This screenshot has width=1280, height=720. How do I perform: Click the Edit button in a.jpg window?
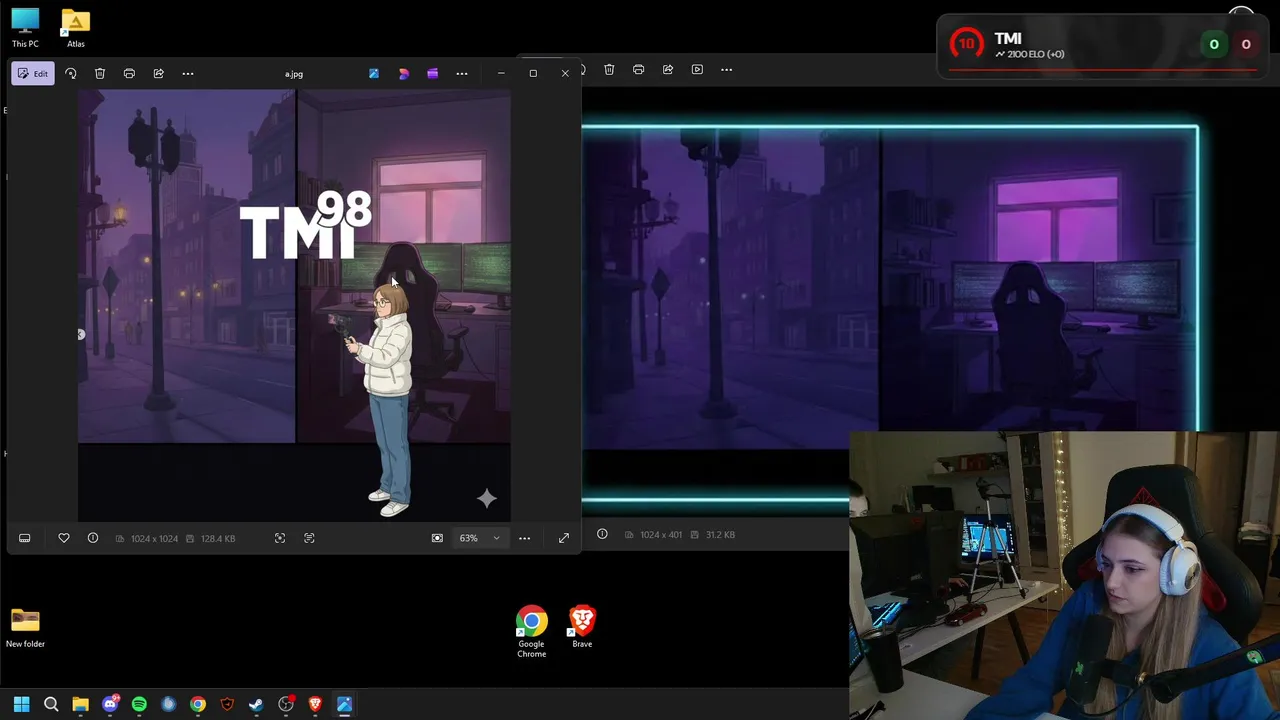33,73
